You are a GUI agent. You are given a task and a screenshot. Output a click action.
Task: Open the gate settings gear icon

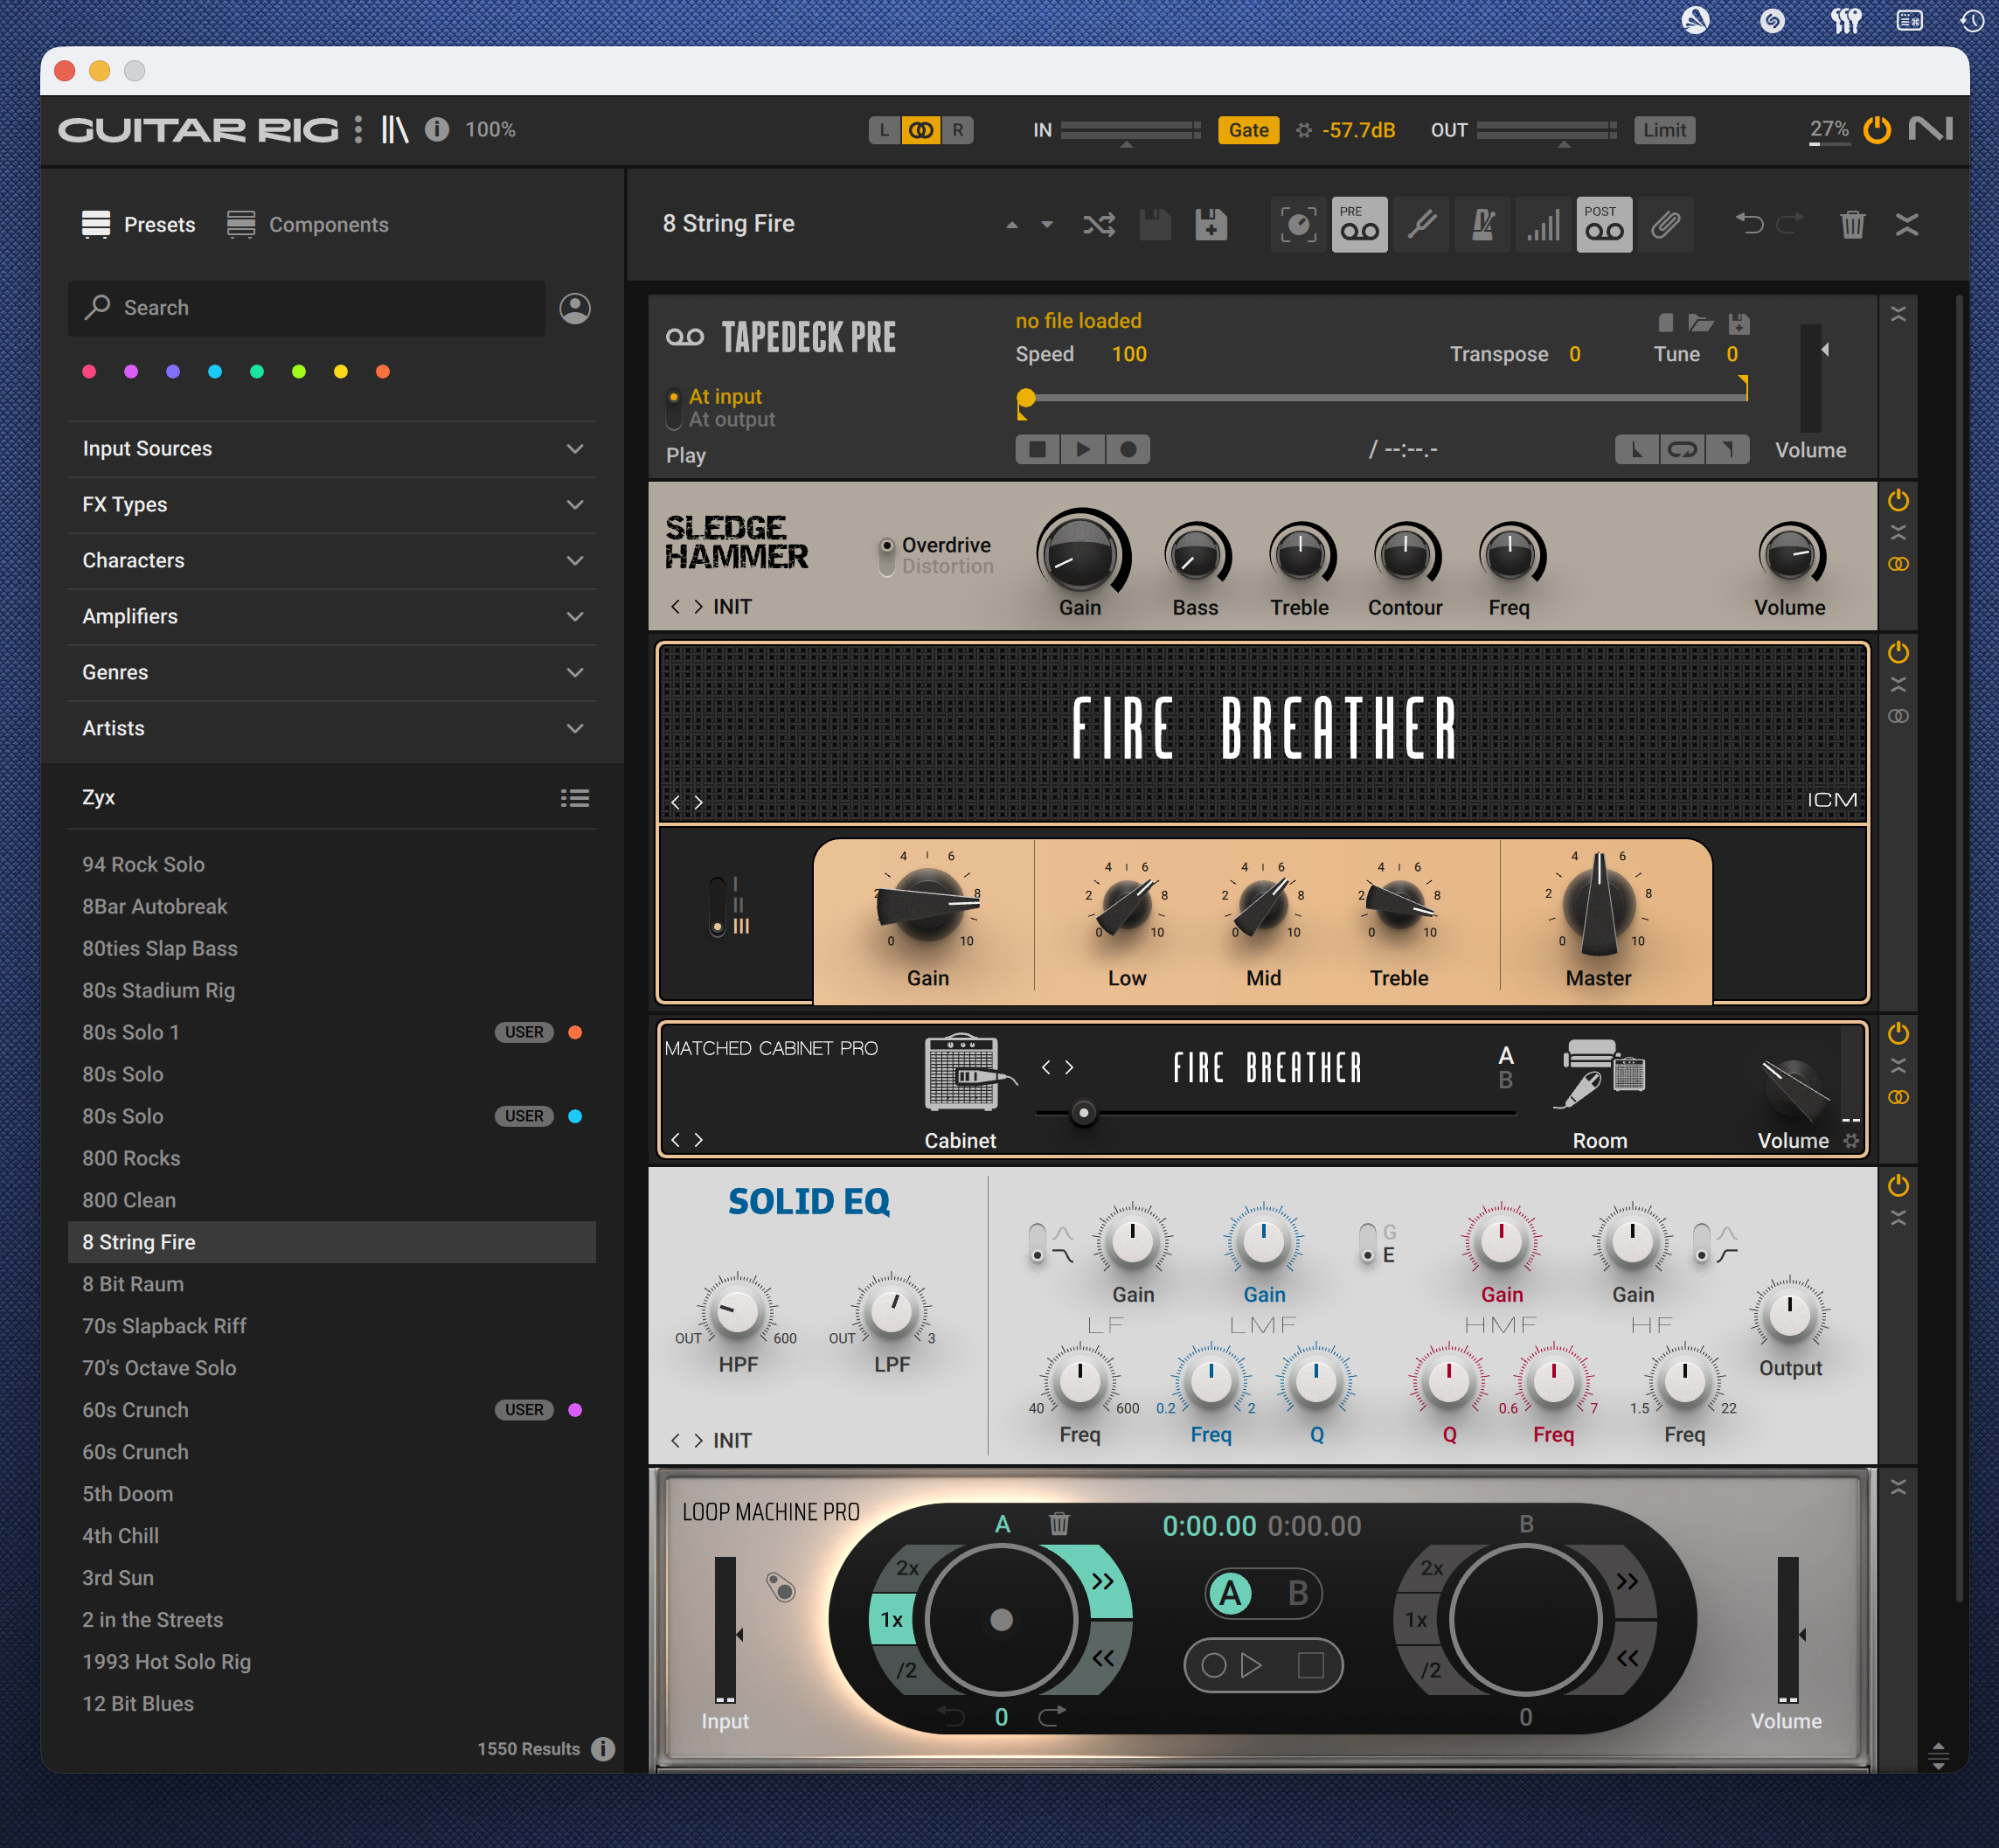pos(1304,130)
